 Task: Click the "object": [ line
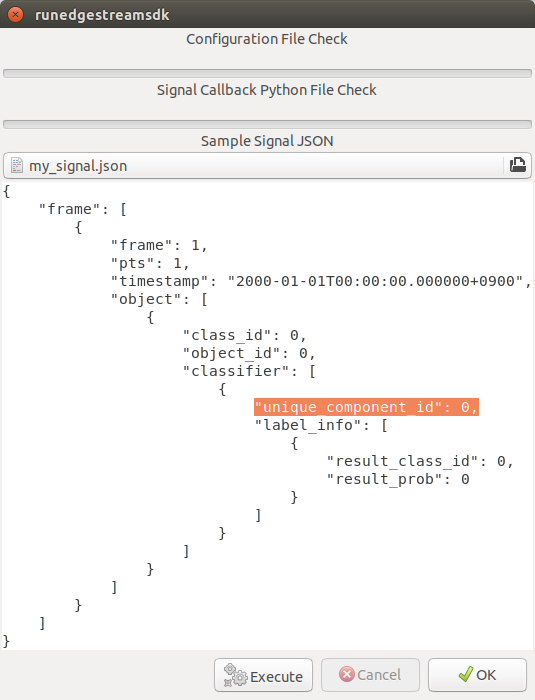[x=159, y=299]
